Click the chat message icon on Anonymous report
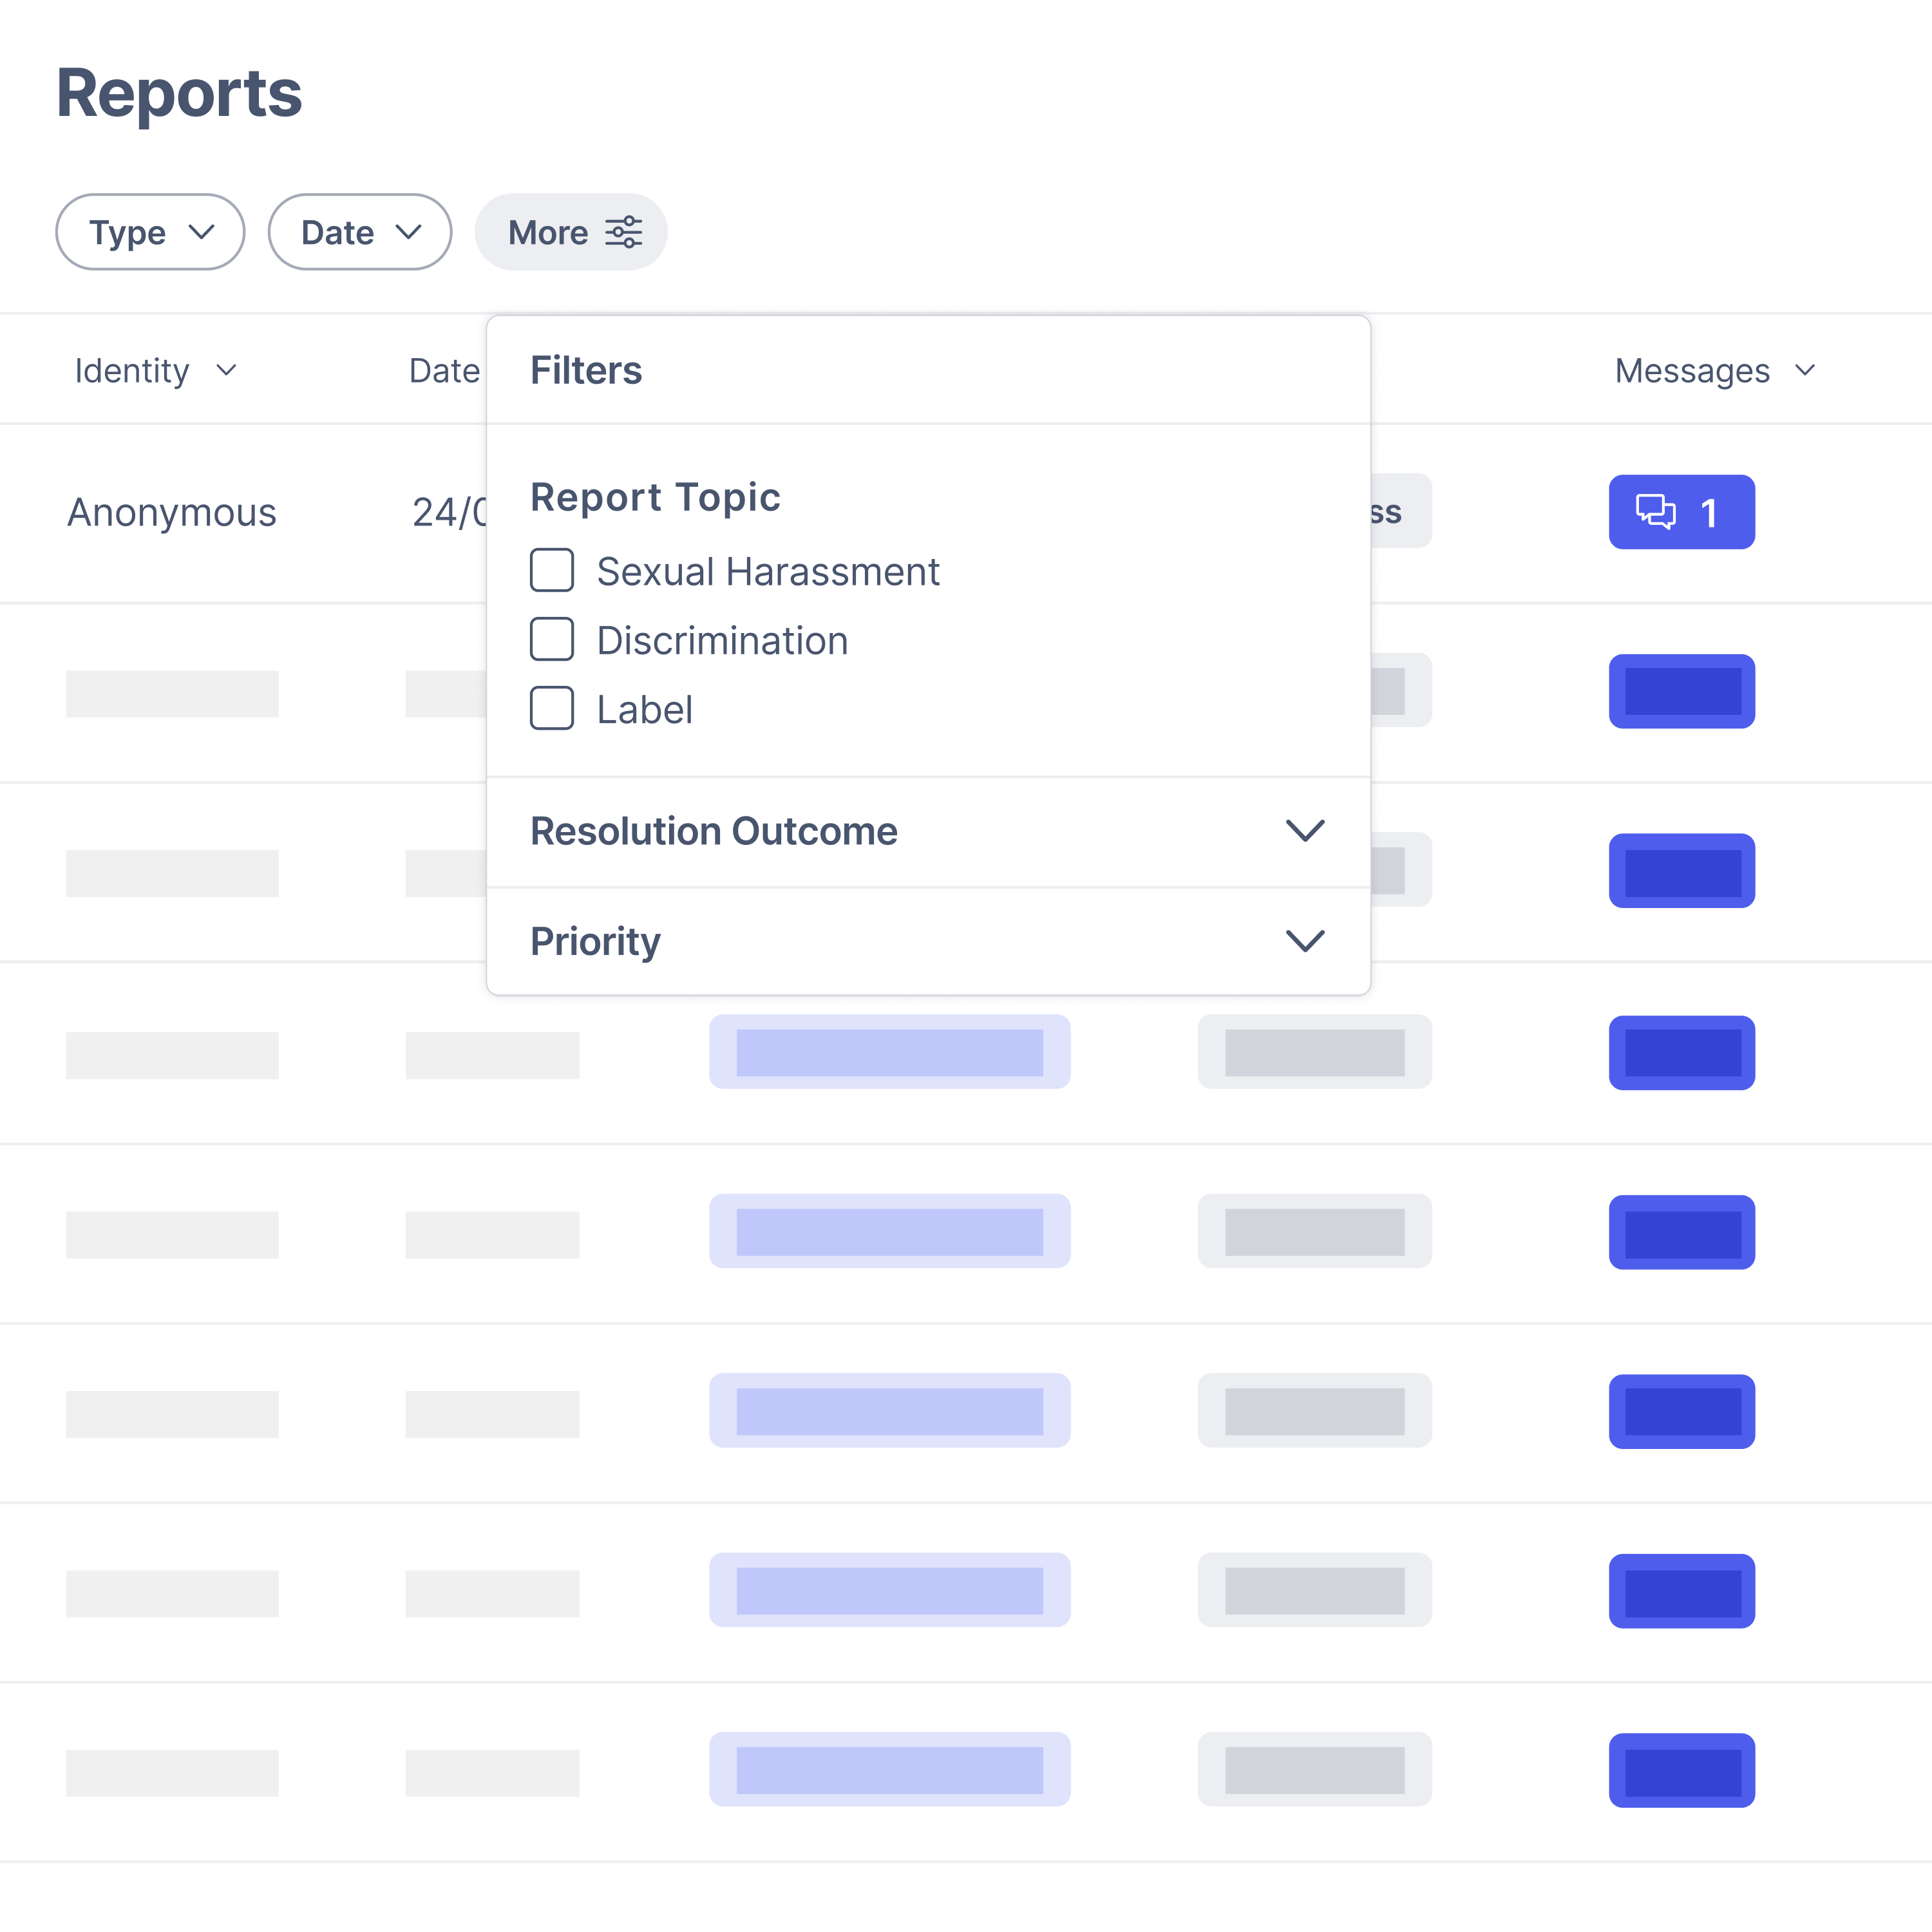Image resolution: width=1932 pixels, height=1932 pixels. 1657,512
